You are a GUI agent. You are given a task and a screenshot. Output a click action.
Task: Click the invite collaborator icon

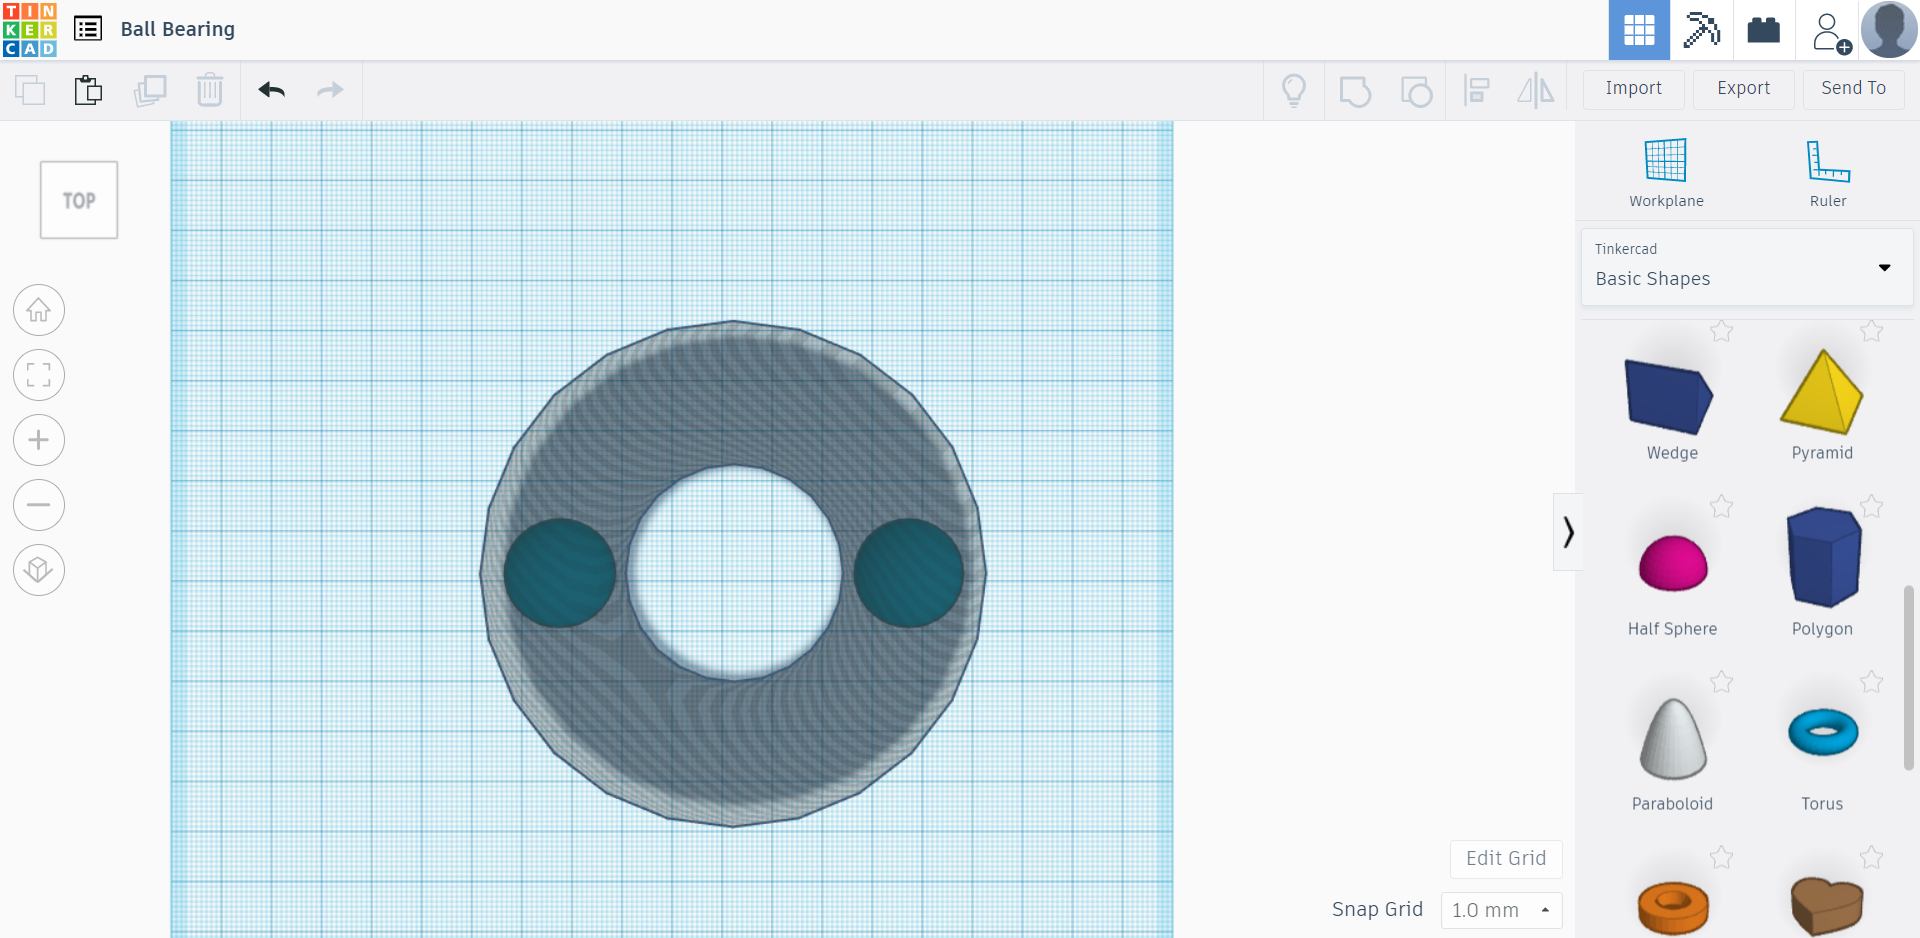point(1830,32)
